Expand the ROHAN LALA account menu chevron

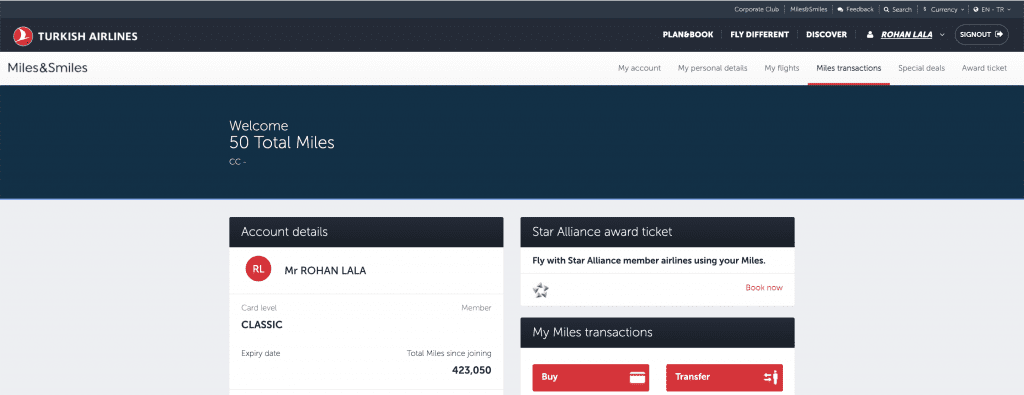click(x=942, y=35)
